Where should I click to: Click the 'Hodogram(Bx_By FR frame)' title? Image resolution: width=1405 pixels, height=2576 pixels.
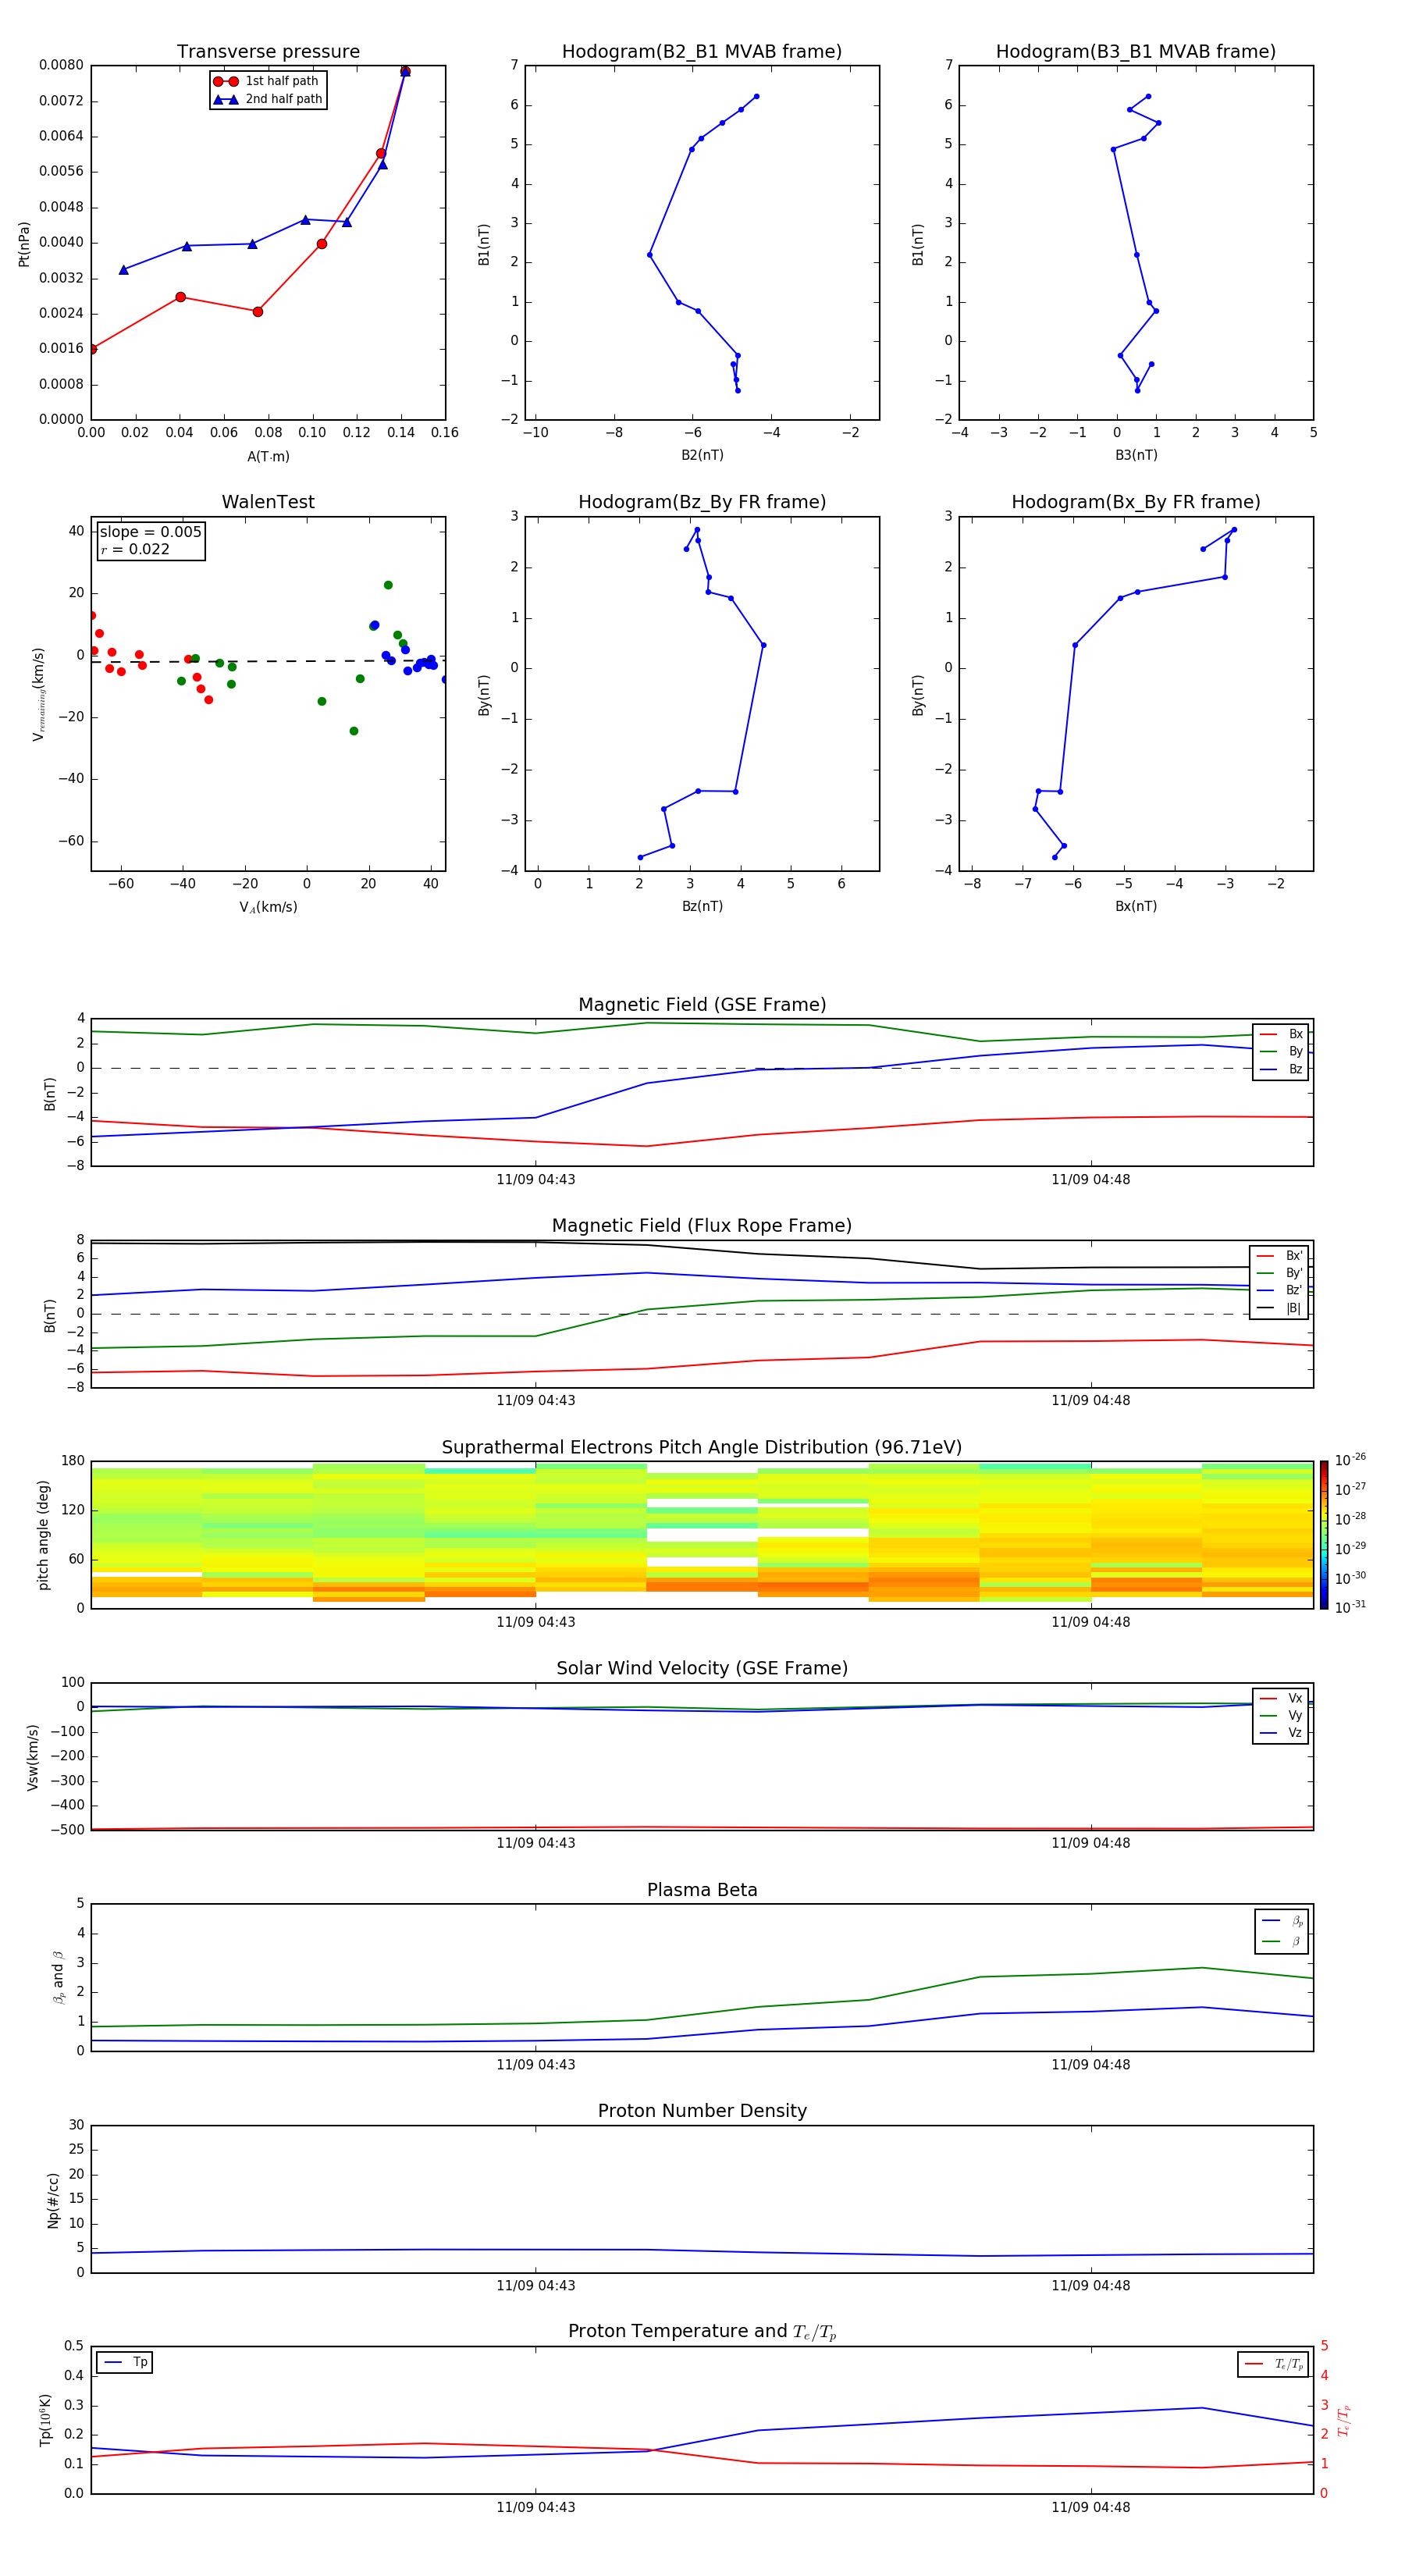[x=1136, y=502]
